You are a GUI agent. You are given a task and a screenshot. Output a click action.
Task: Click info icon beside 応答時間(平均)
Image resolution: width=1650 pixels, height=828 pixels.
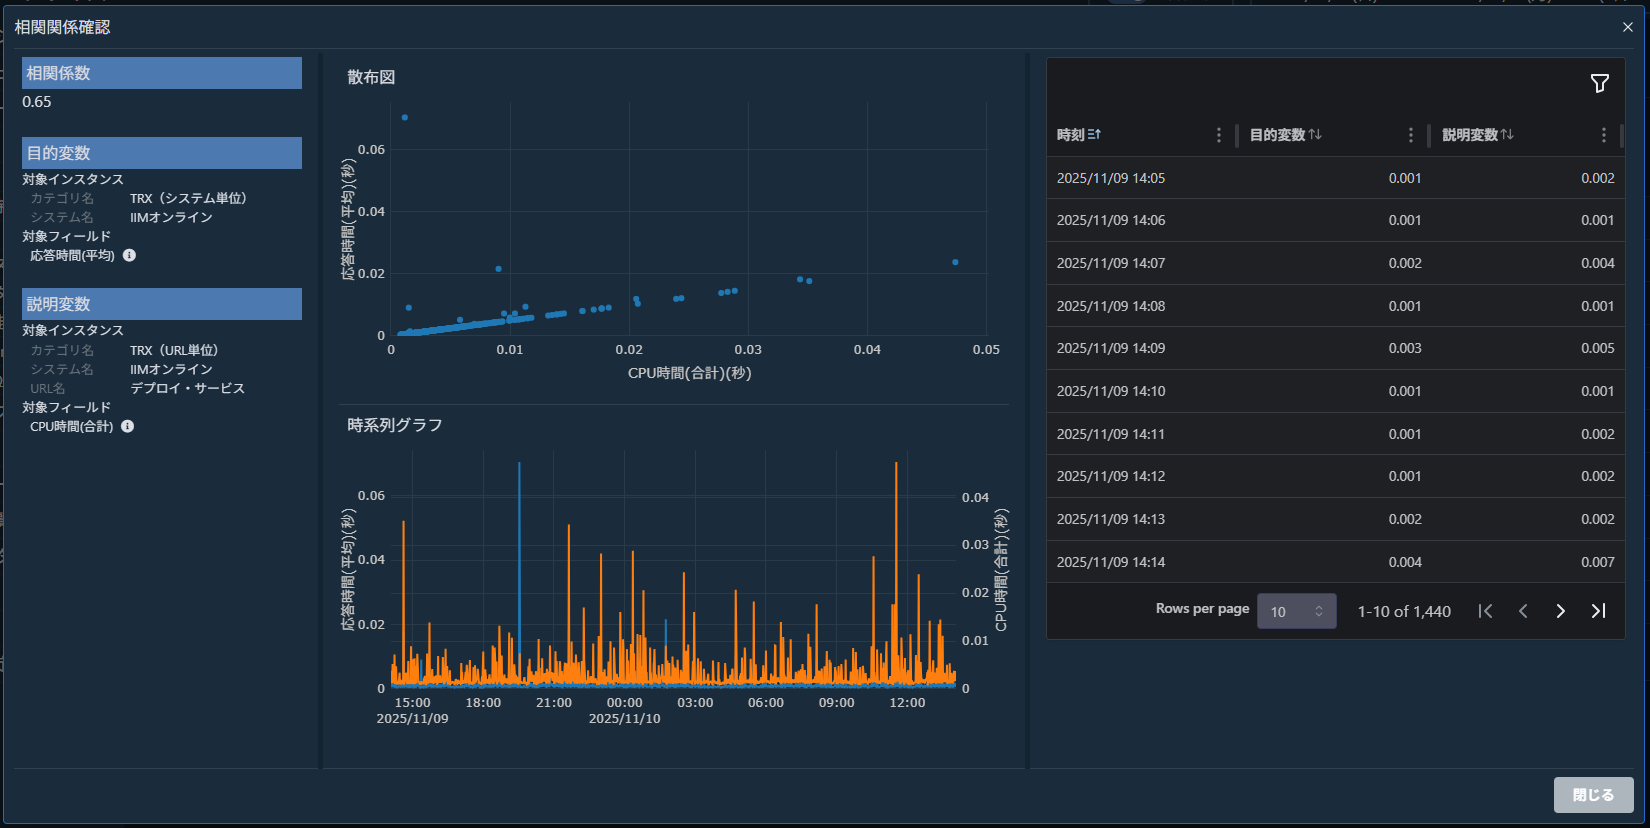pyautogui.click(x=129, y=256)
